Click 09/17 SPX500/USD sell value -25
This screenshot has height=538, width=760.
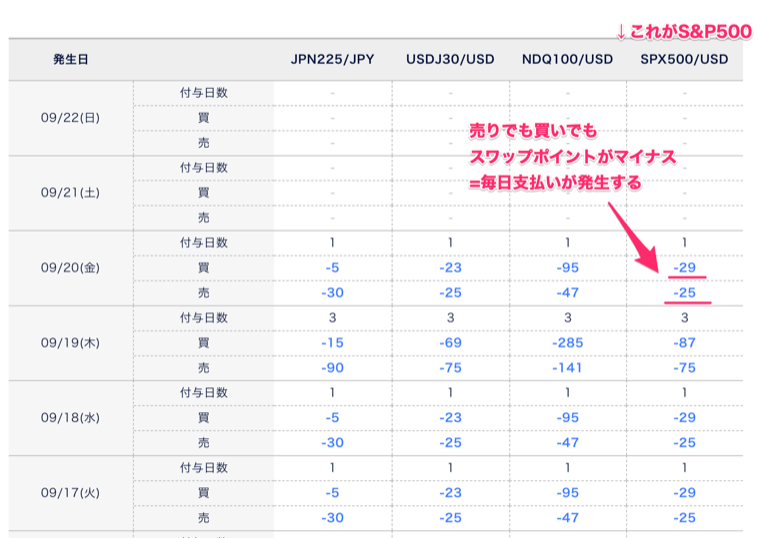tap(684, 518)
